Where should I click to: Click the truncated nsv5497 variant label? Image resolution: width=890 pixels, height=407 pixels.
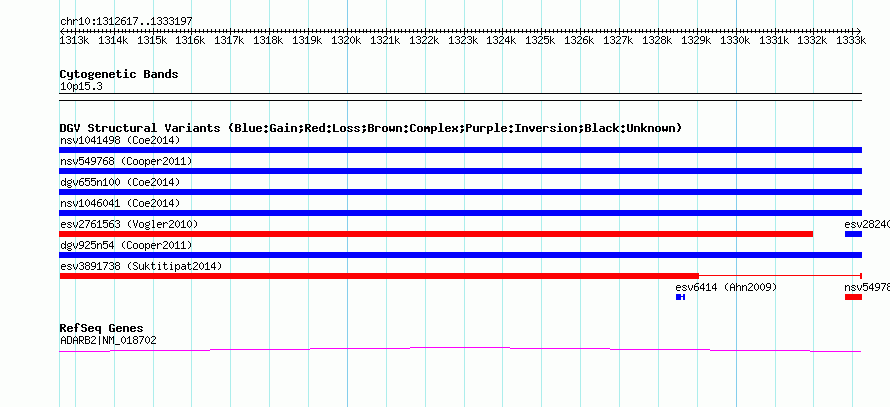(867, 287)
